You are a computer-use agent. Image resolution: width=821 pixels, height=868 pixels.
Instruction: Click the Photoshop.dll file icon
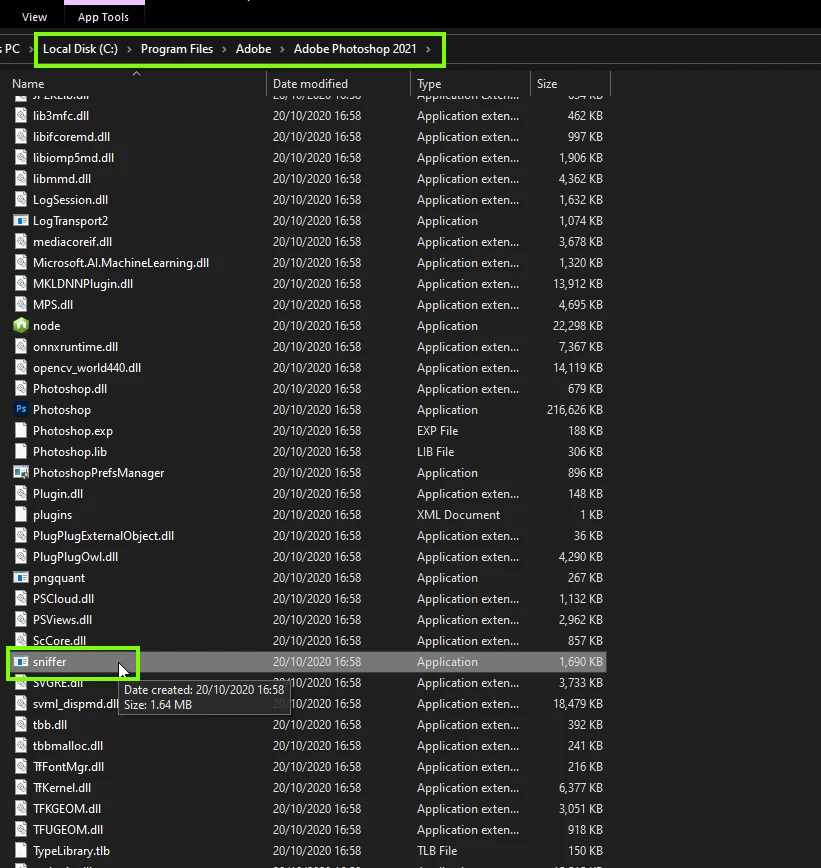(20, 389)
